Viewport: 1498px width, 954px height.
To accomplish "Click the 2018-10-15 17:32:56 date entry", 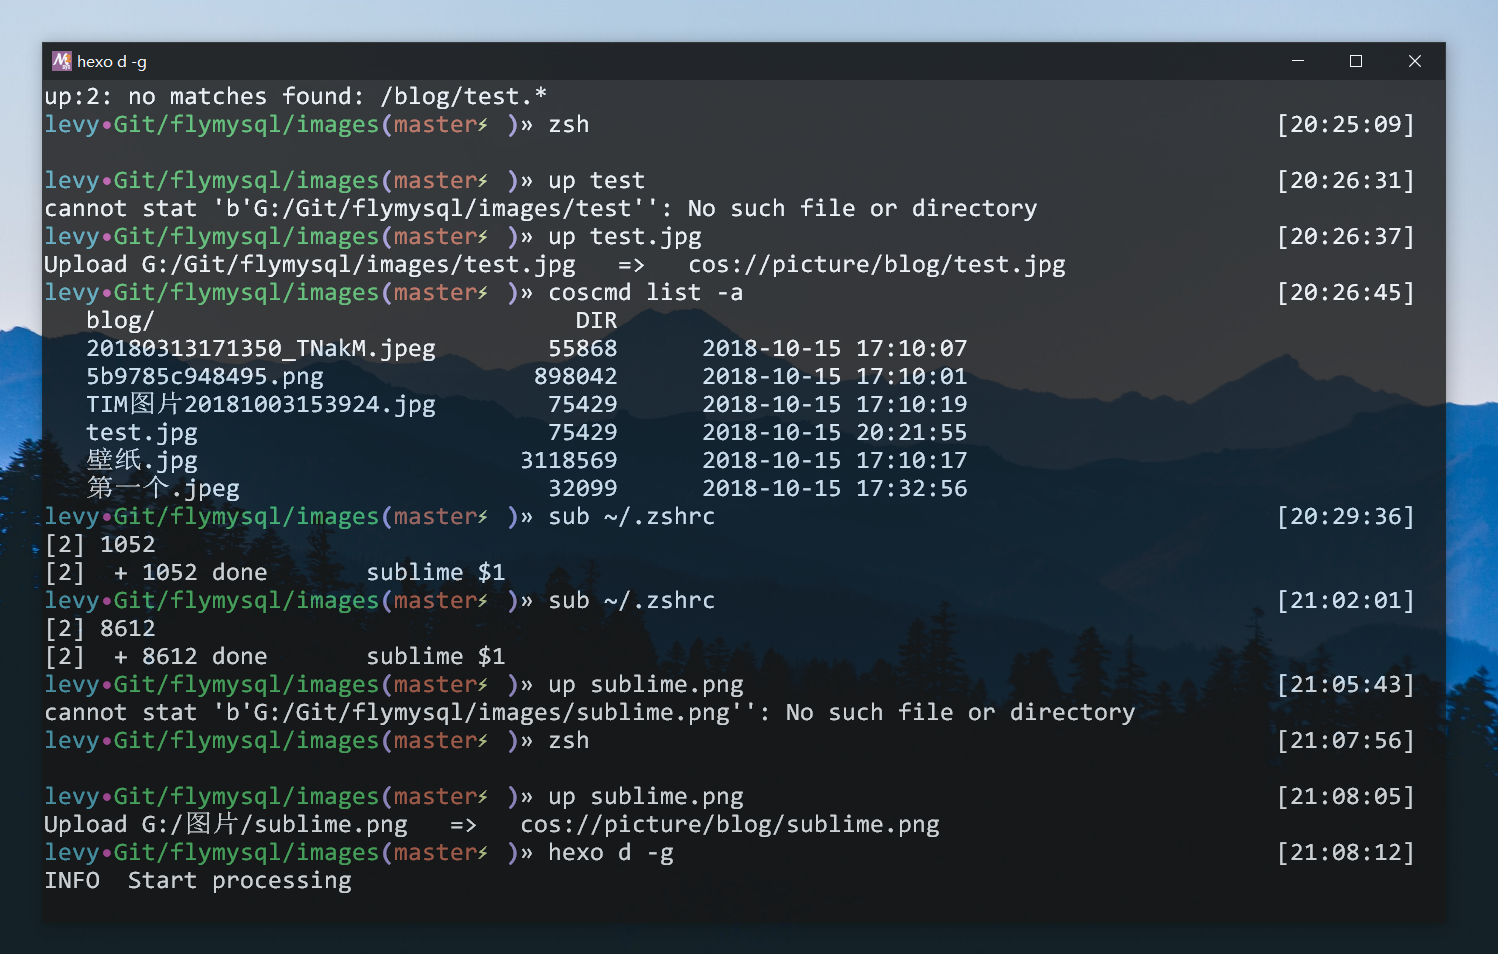I will [835, 489].
